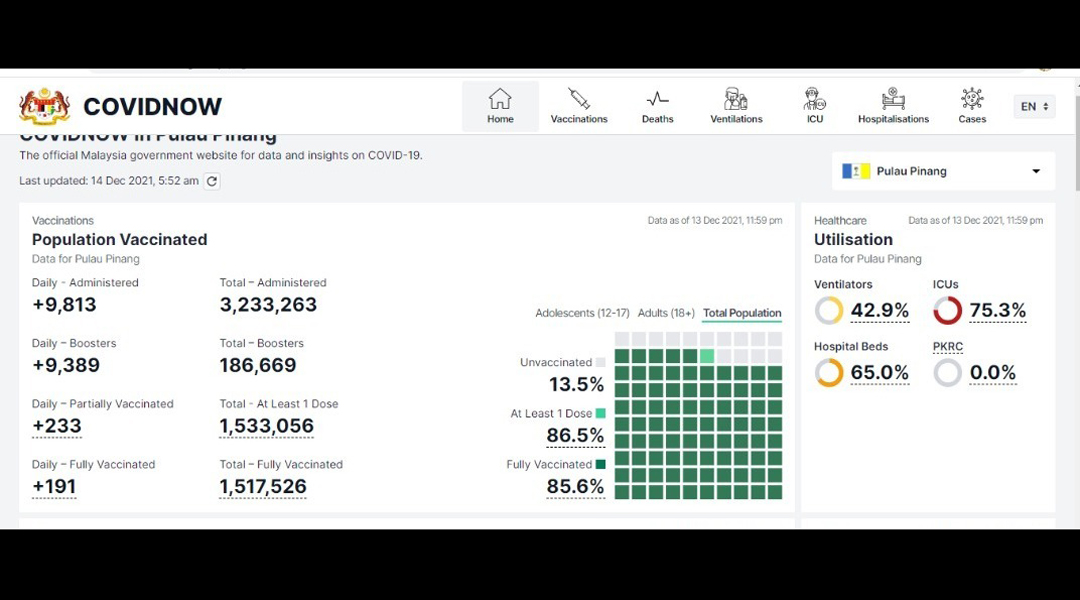Screen dimensions: 1080x600
Task: Click the 65.0% Hospital Beds value
Action: pos(880,373)
